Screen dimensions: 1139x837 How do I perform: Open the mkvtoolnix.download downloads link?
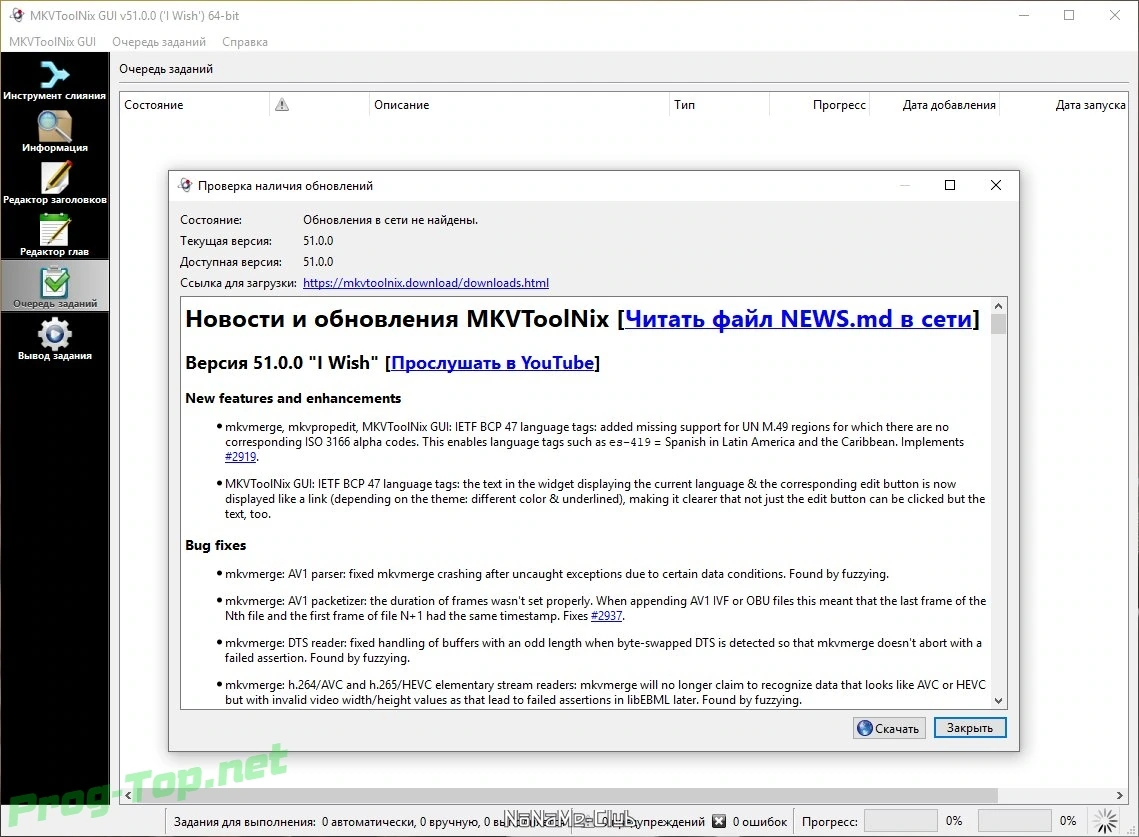(x=426, y=283)
